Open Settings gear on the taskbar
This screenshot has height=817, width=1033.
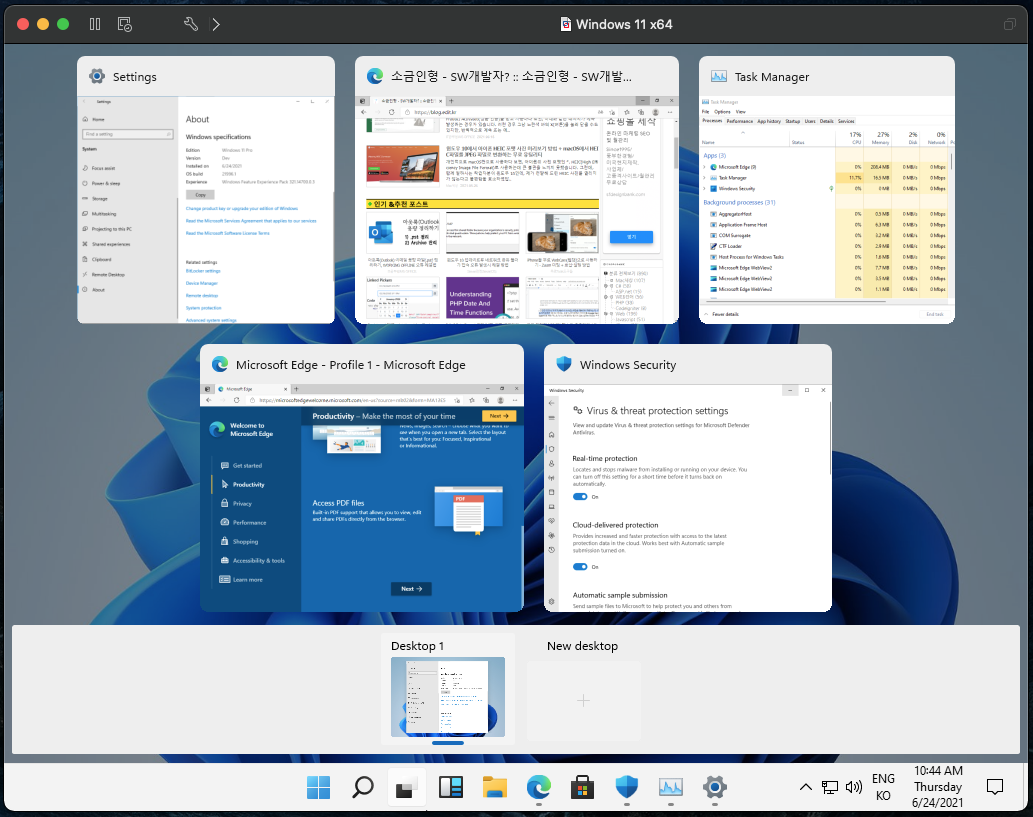(x=715, y=787)
